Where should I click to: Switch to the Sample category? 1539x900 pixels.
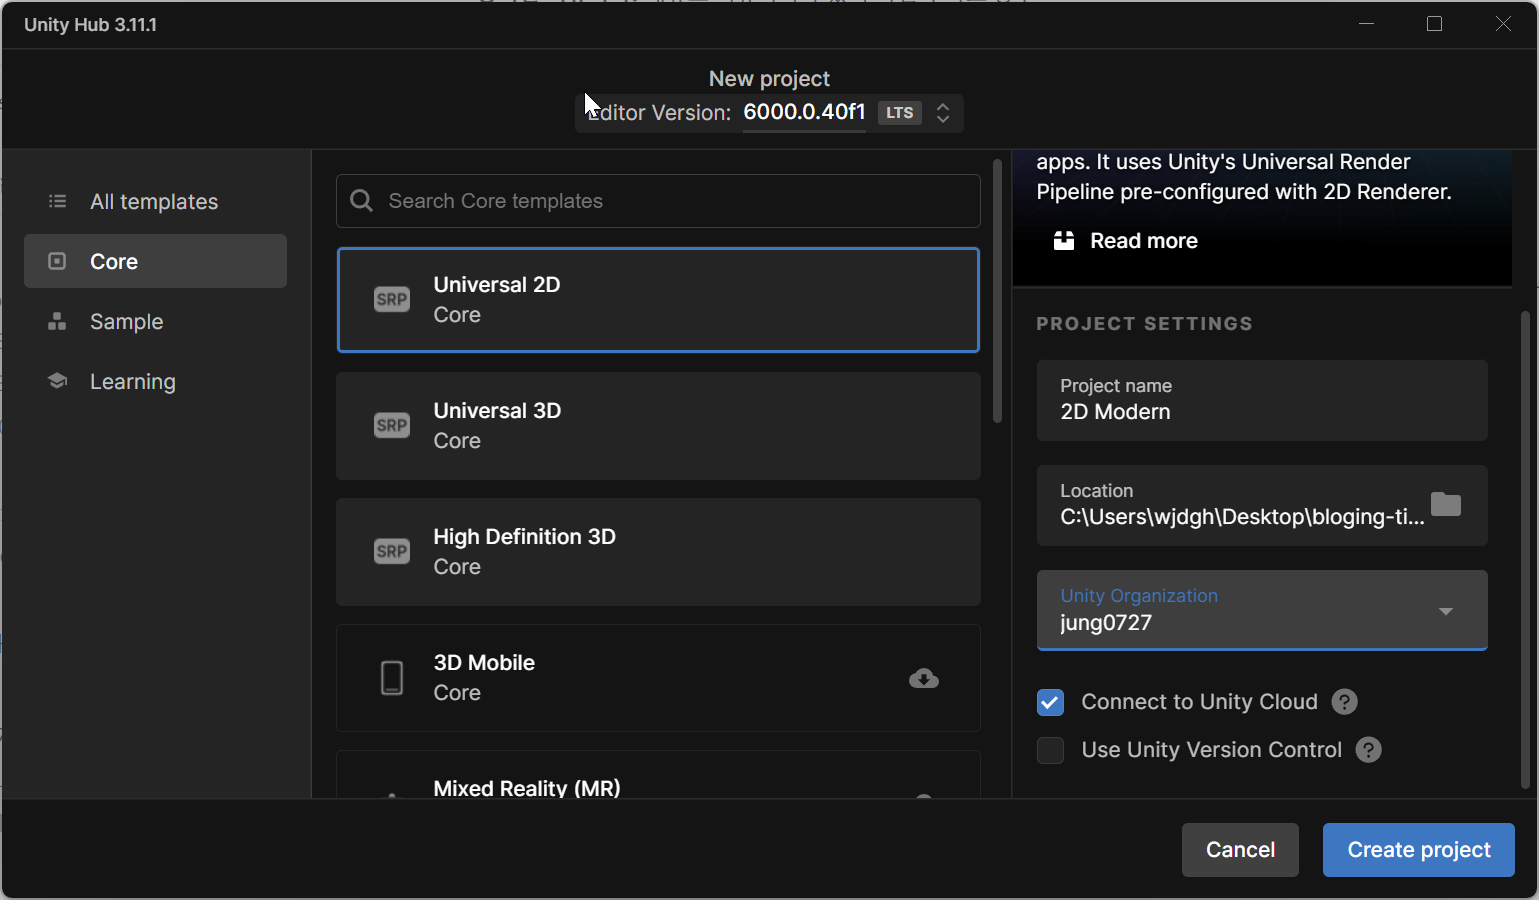coord(156,321)
